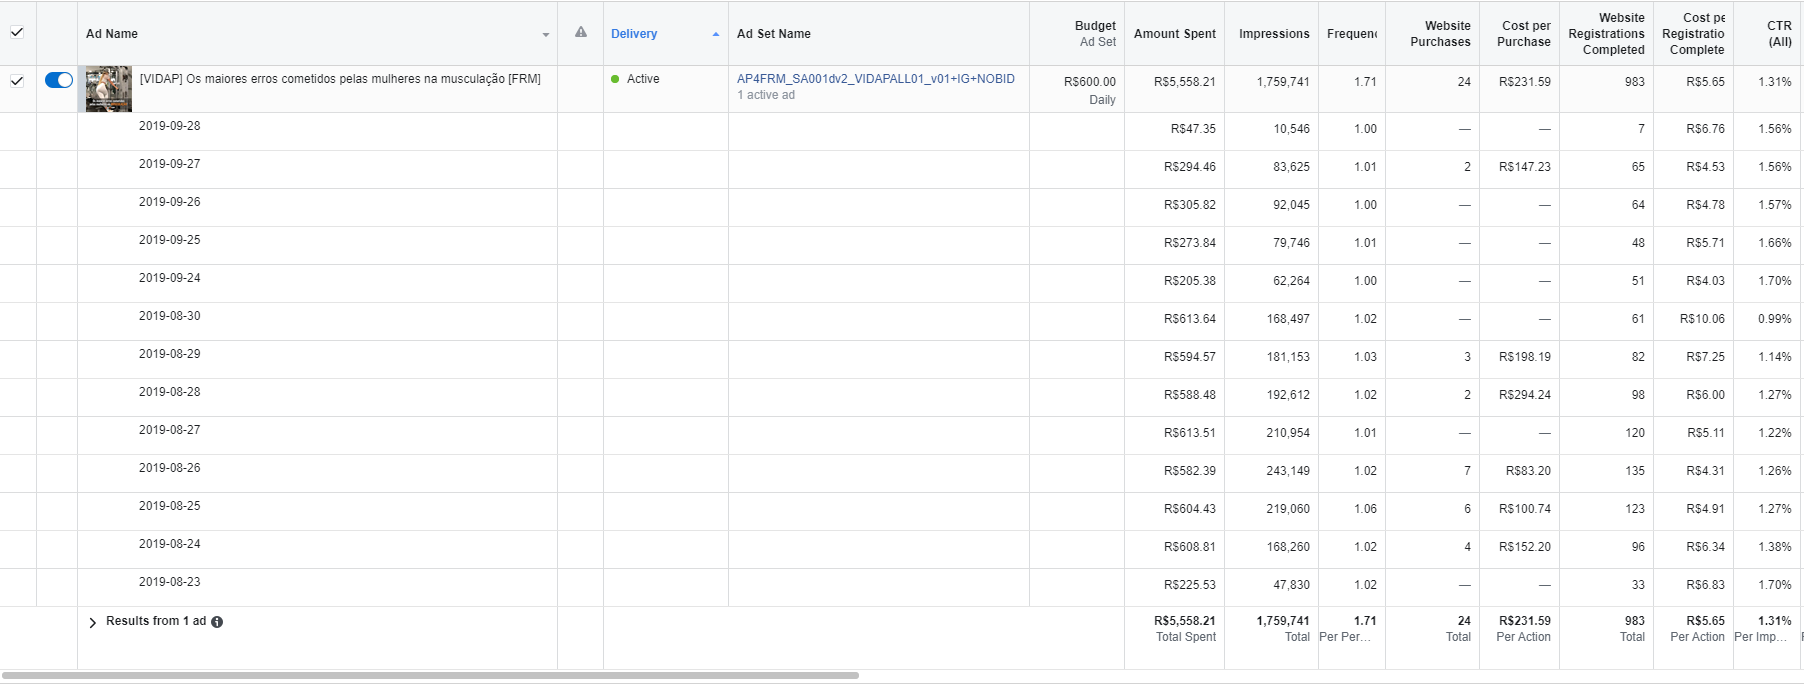Click impressions value 1,759,741 in ad row
The image size is (1804, 686).
coord(1283,82)
